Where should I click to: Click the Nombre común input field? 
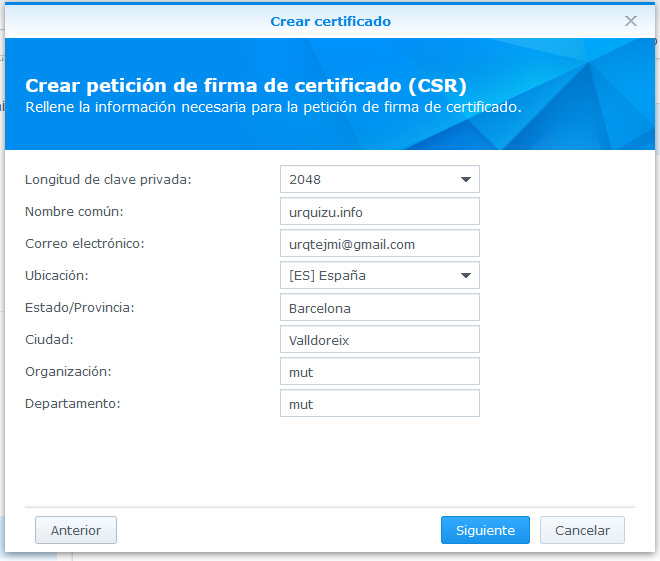pyautogui.click(x=379, y=212)
